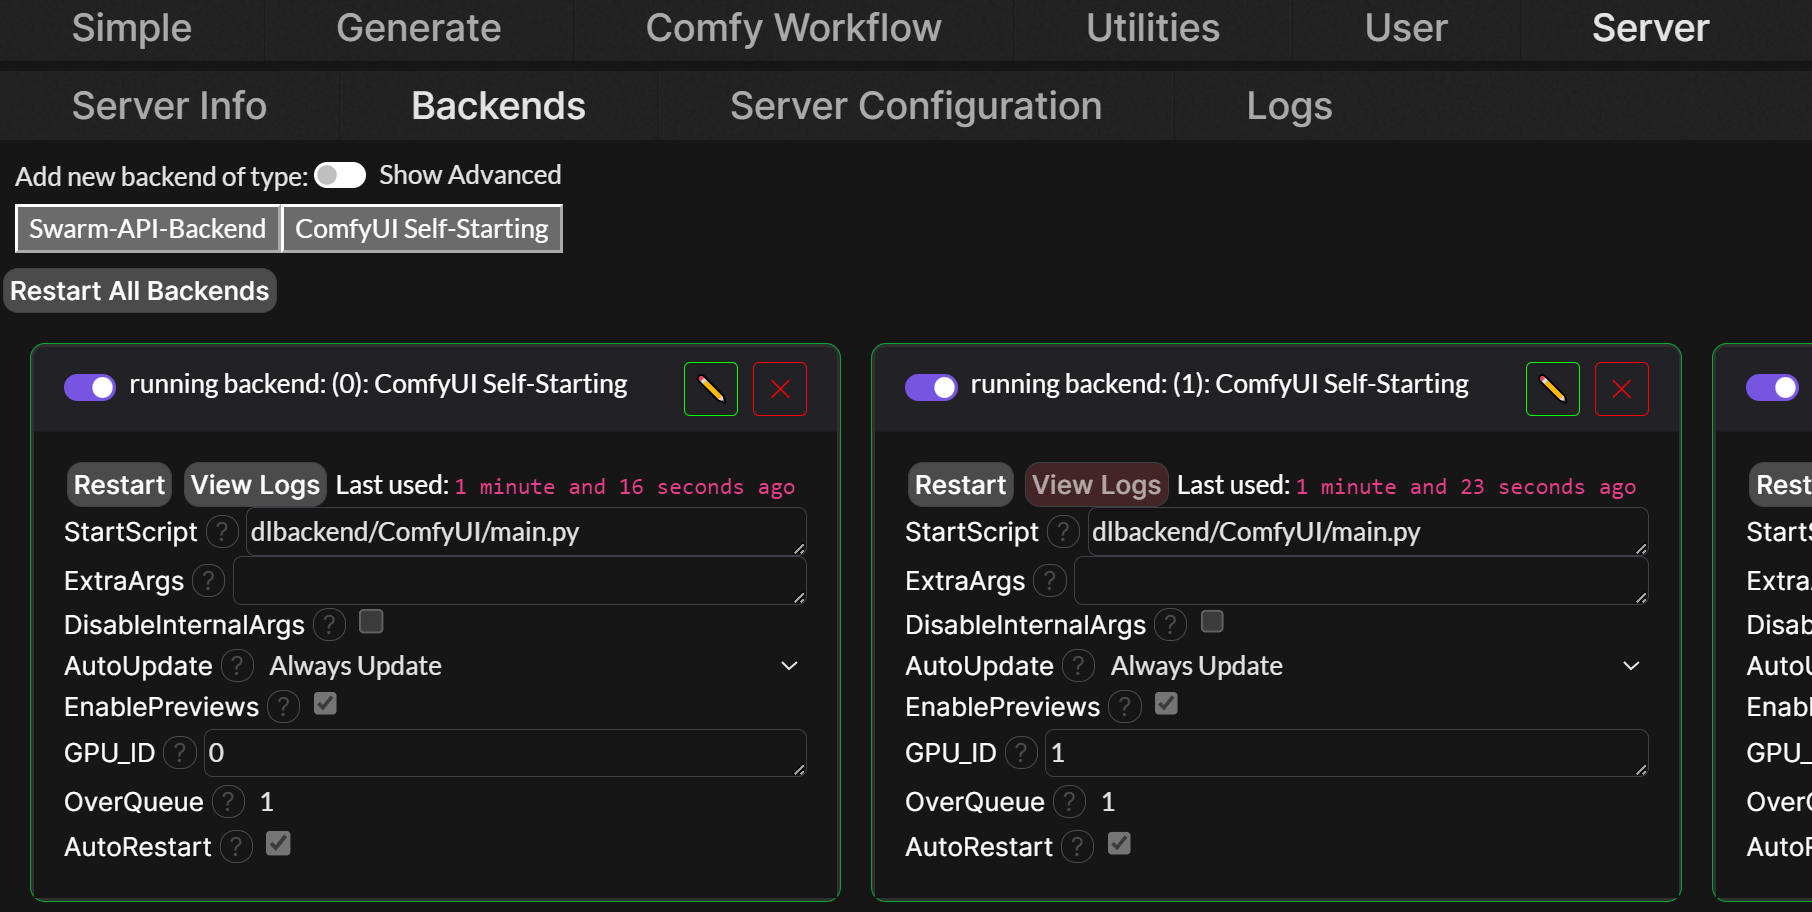Image resolution: width=1812 pixels, height=912 pixels.
Task: Click red X delete icon for backend 1
Action: (1621, 389)
